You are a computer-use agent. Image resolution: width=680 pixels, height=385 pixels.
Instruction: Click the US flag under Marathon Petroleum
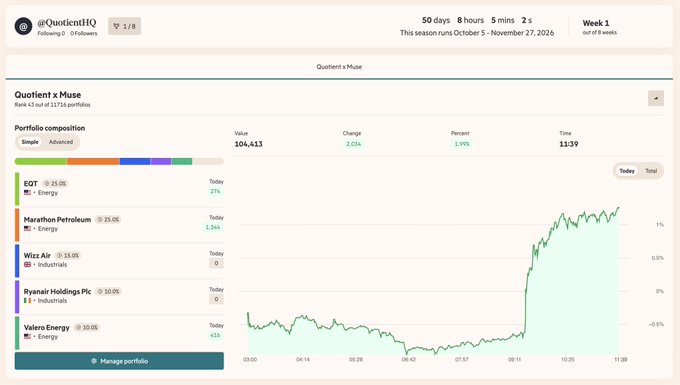(x=27, y=228)
